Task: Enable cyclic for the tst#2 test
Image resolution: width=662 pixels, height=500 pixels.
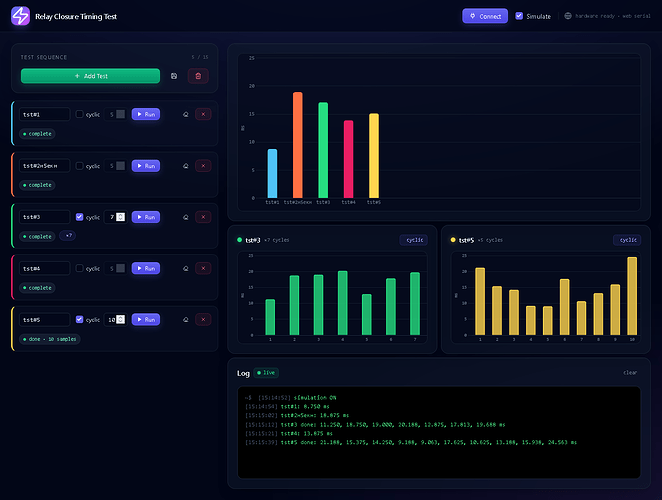Action: click(79, 166)
